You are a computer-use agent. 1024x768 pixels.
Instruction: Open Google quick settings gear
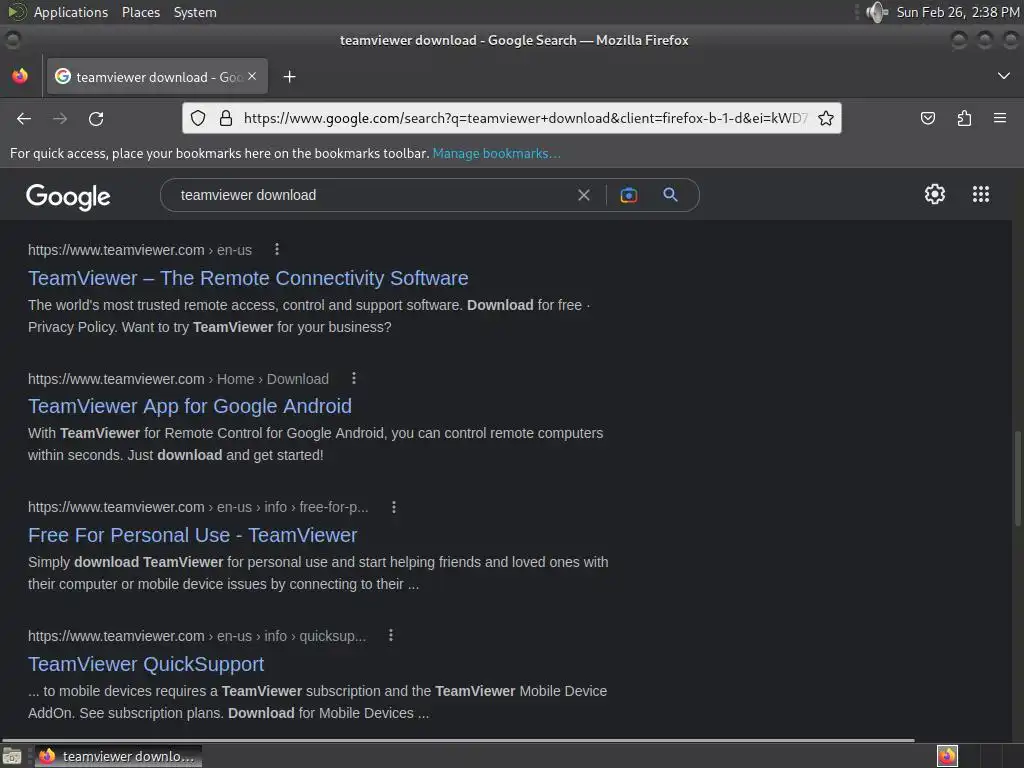pyautogui.click(x=935, y=194)
